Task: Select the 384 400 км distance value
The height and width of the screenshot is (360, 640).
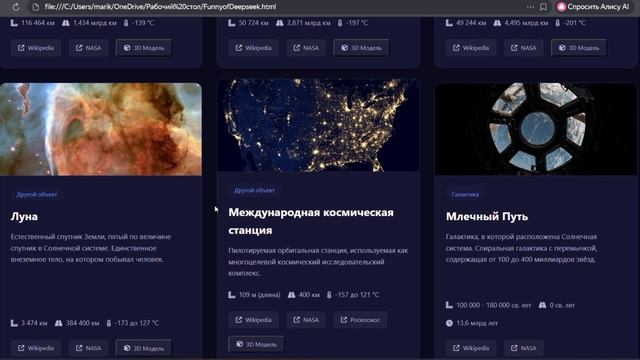Action: [82, 323]
